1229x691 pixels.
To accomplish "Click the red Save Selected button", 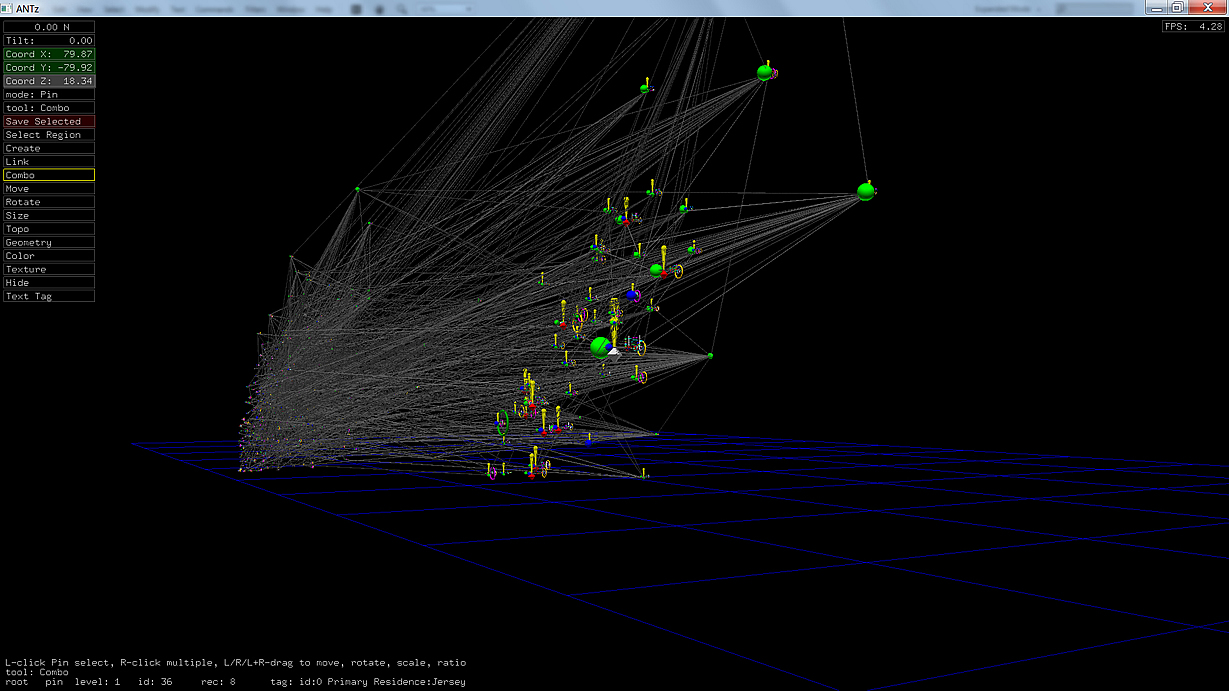I will (x=49, y=121).
